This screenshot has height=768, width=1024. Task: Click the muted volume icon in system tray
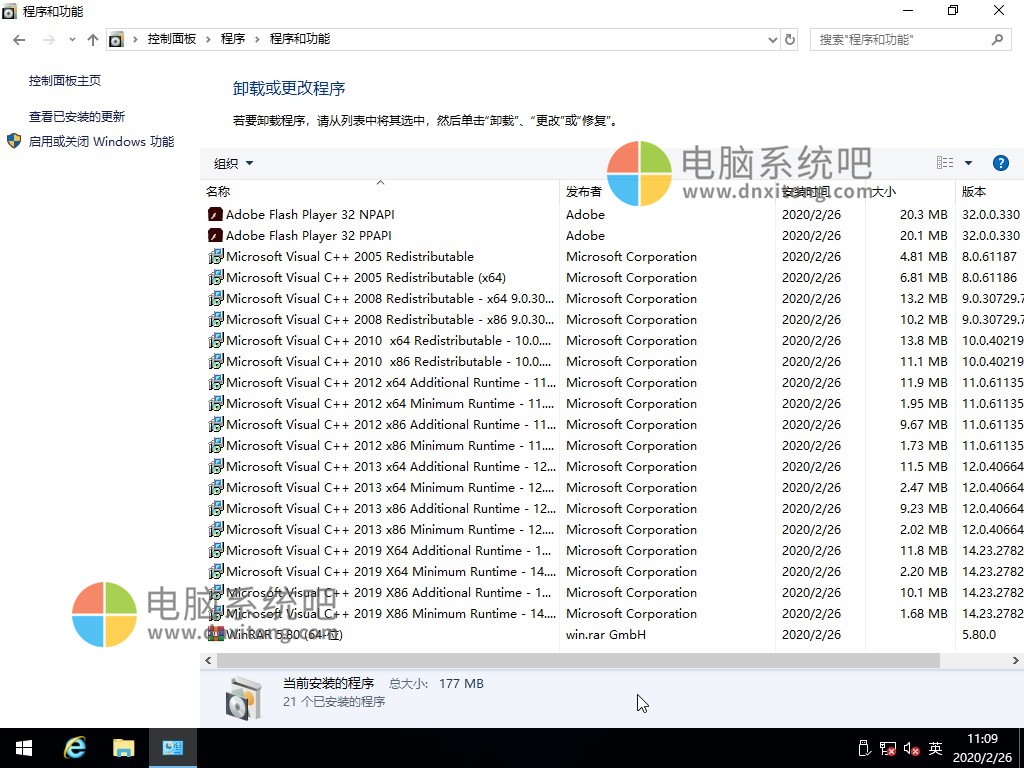coord(909,747)
